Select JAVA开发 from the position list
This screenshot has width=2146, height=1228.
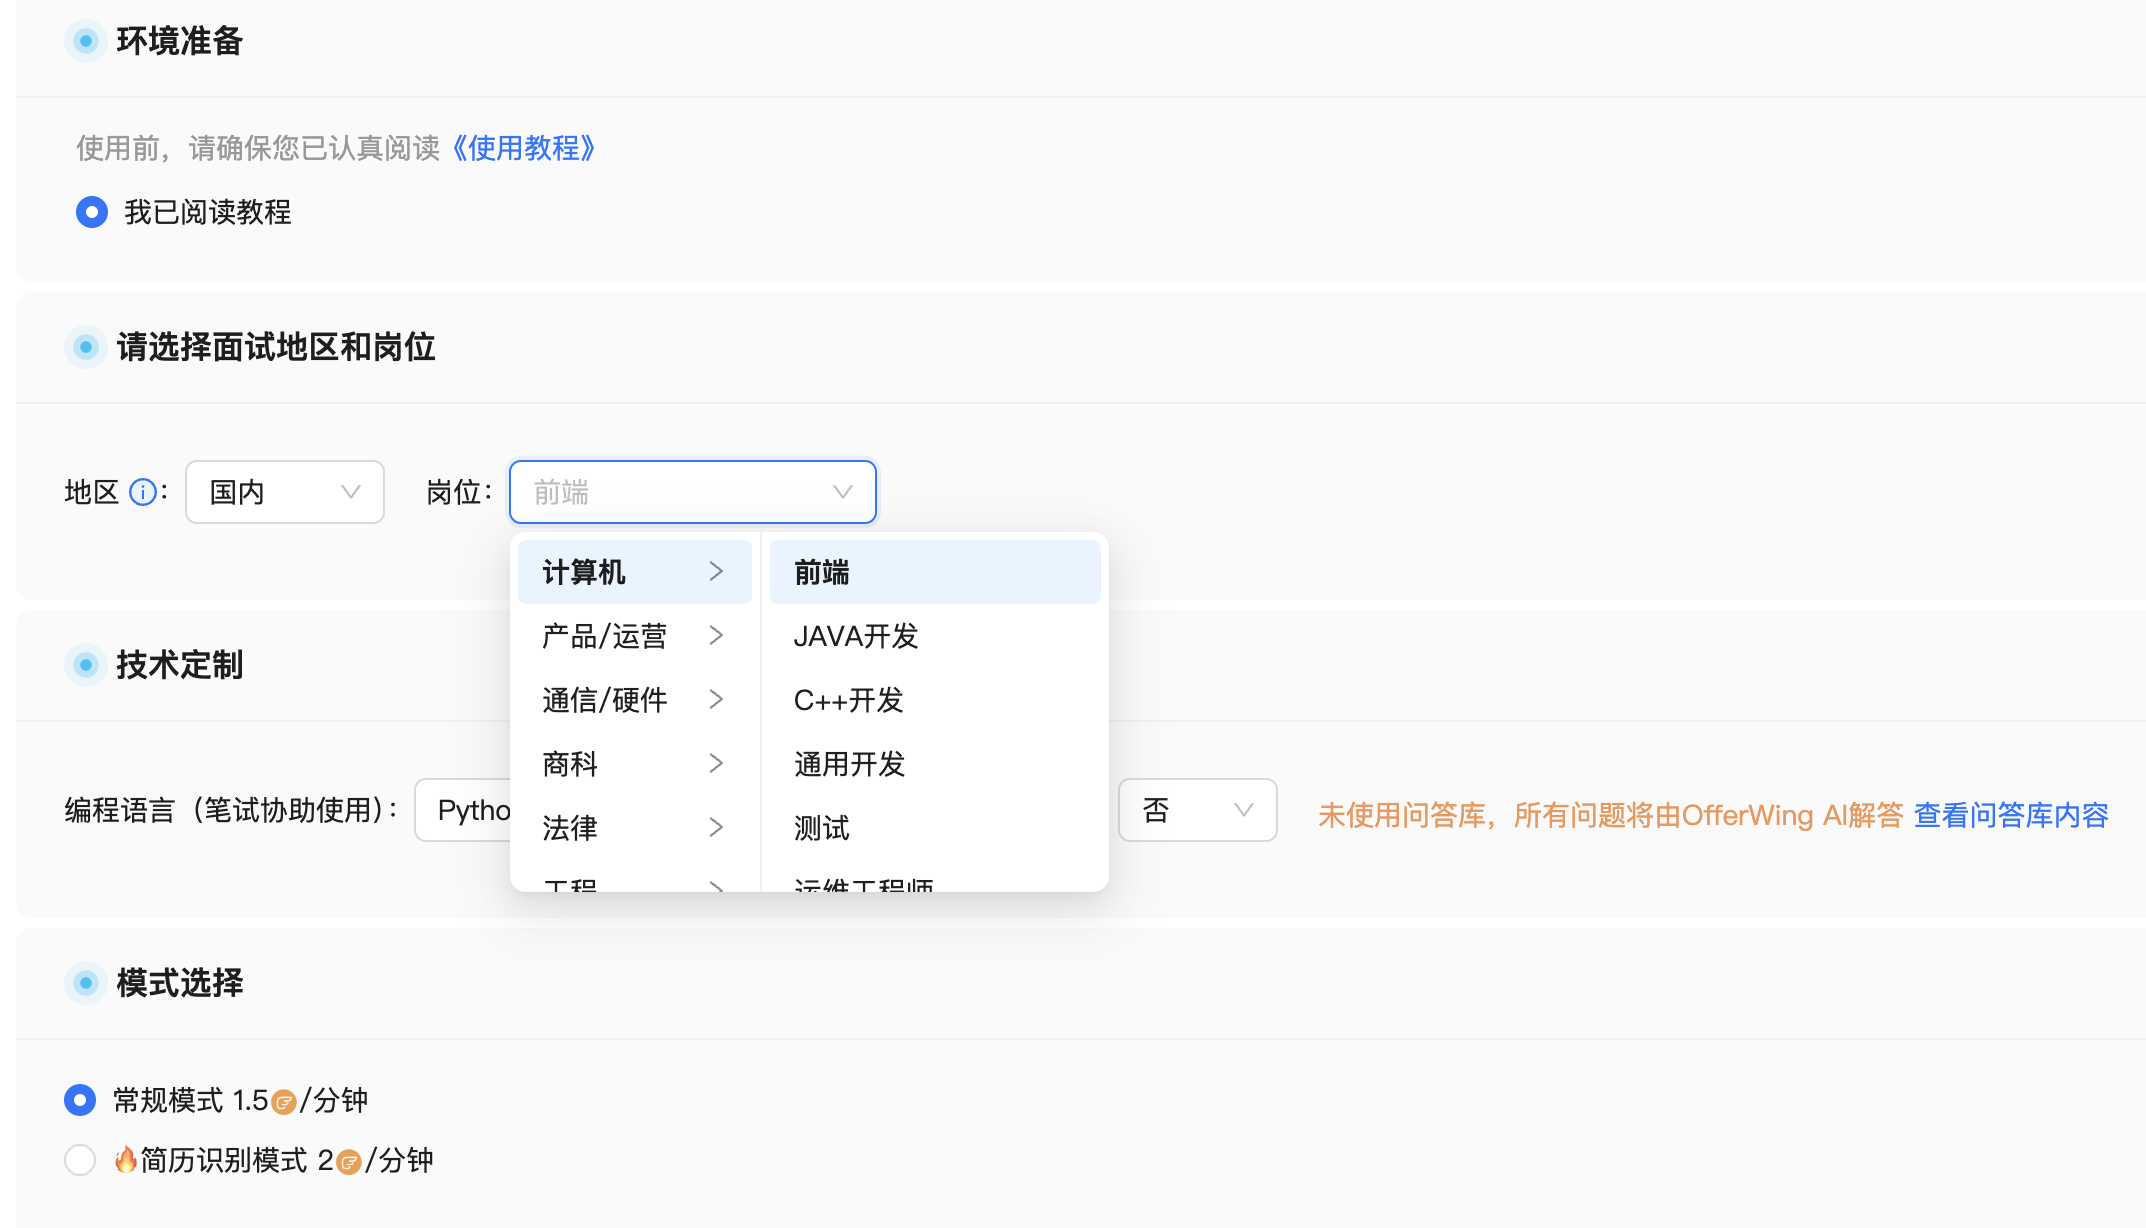pos(856,636)
